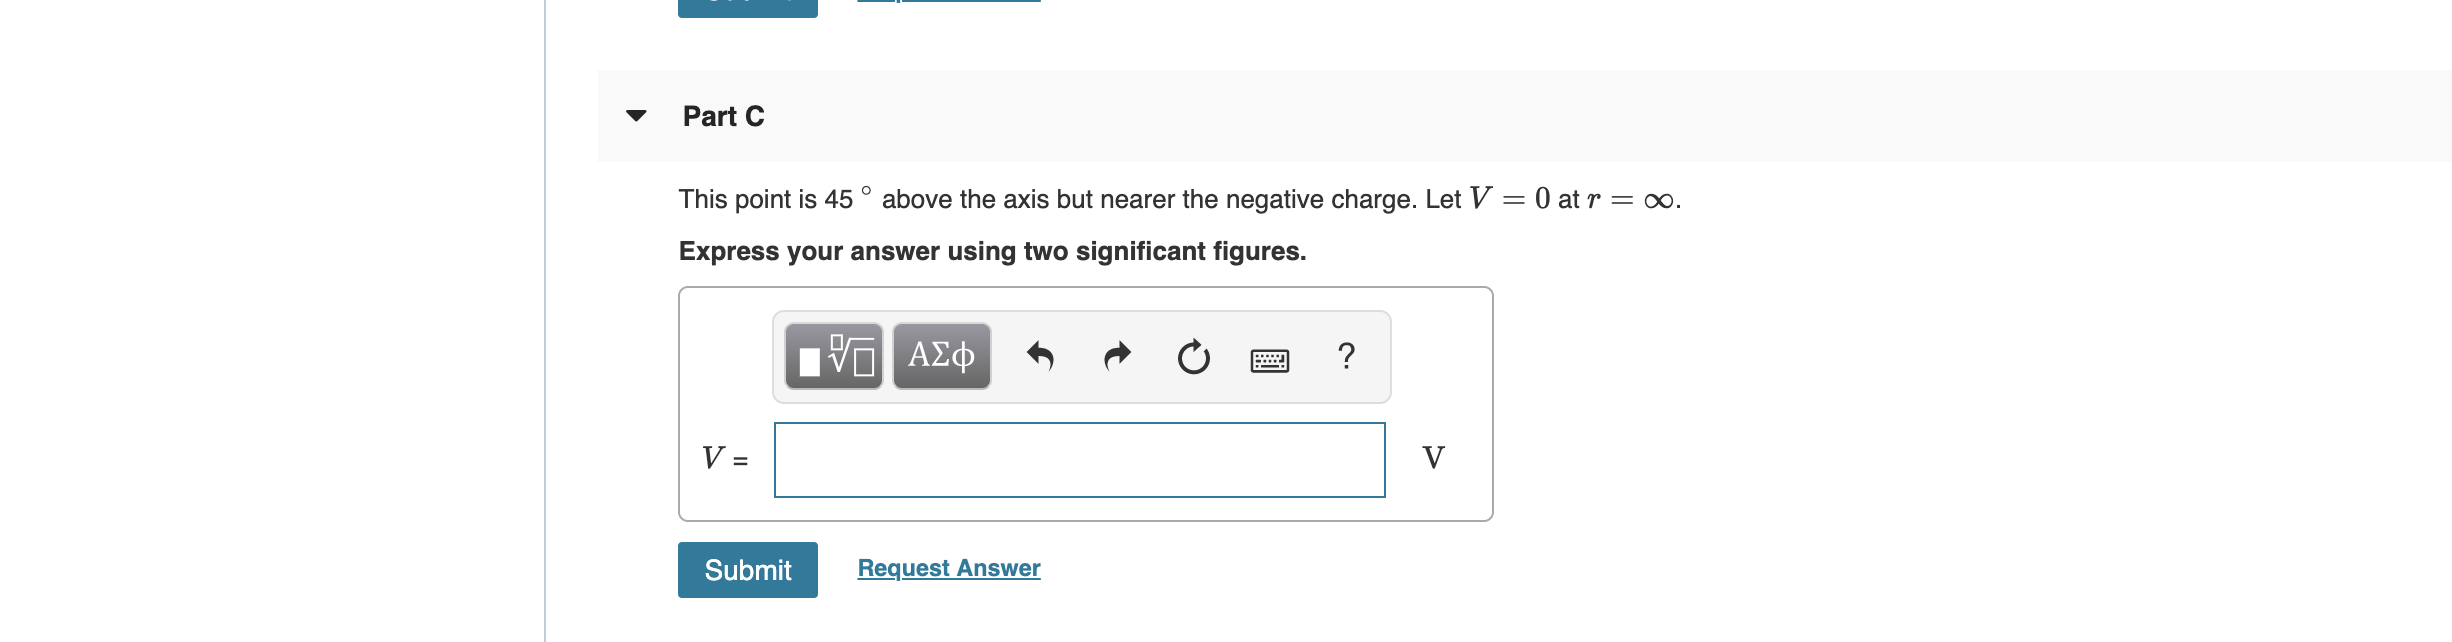Open the keyboard shortcuts icon

[x=1271, y=357]
